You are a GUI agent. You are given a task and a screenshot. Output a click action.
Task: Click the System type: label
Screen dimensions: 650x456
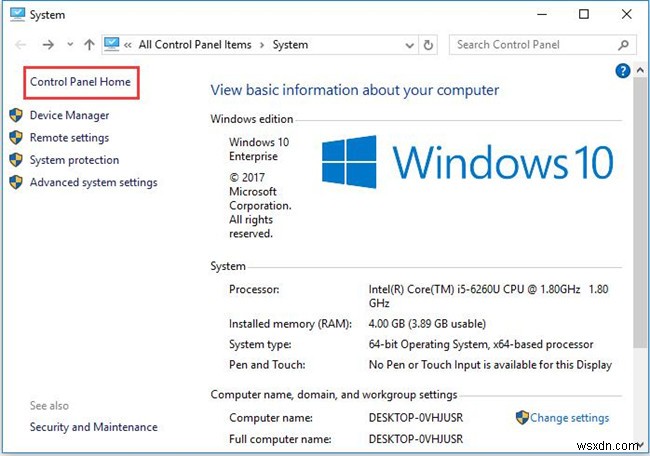pyautogui.click(x=260, y=344)
